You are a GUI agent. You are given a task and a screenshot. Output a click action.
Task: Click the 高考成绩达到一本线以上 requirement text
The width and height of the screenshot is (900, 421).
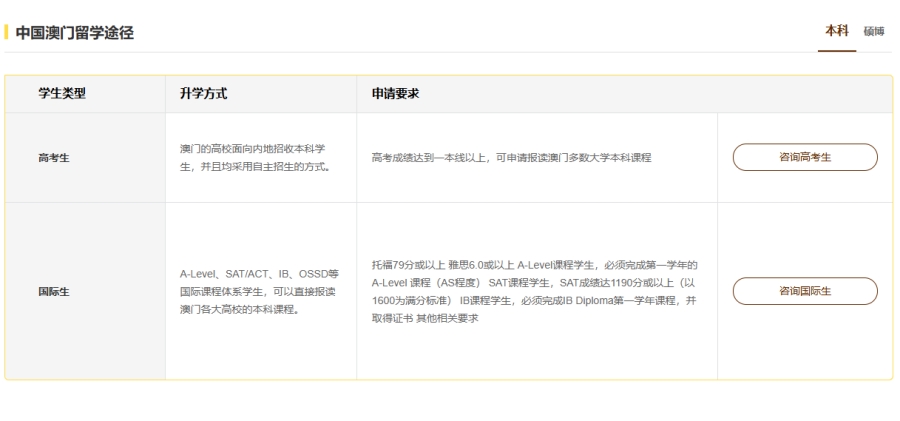pos(511,158)
